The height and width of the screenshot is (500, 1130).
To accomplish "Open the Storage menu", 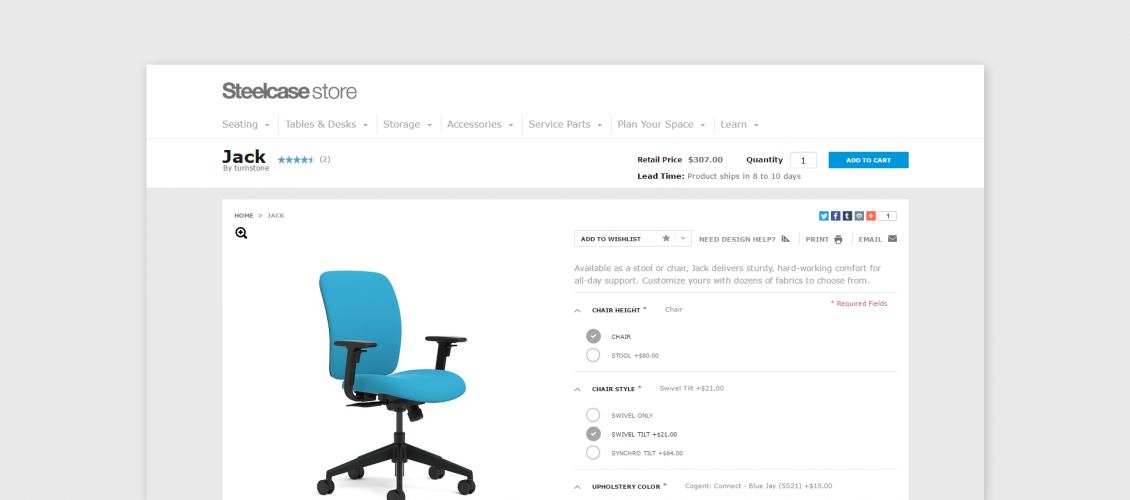I will tap(407, 125).
